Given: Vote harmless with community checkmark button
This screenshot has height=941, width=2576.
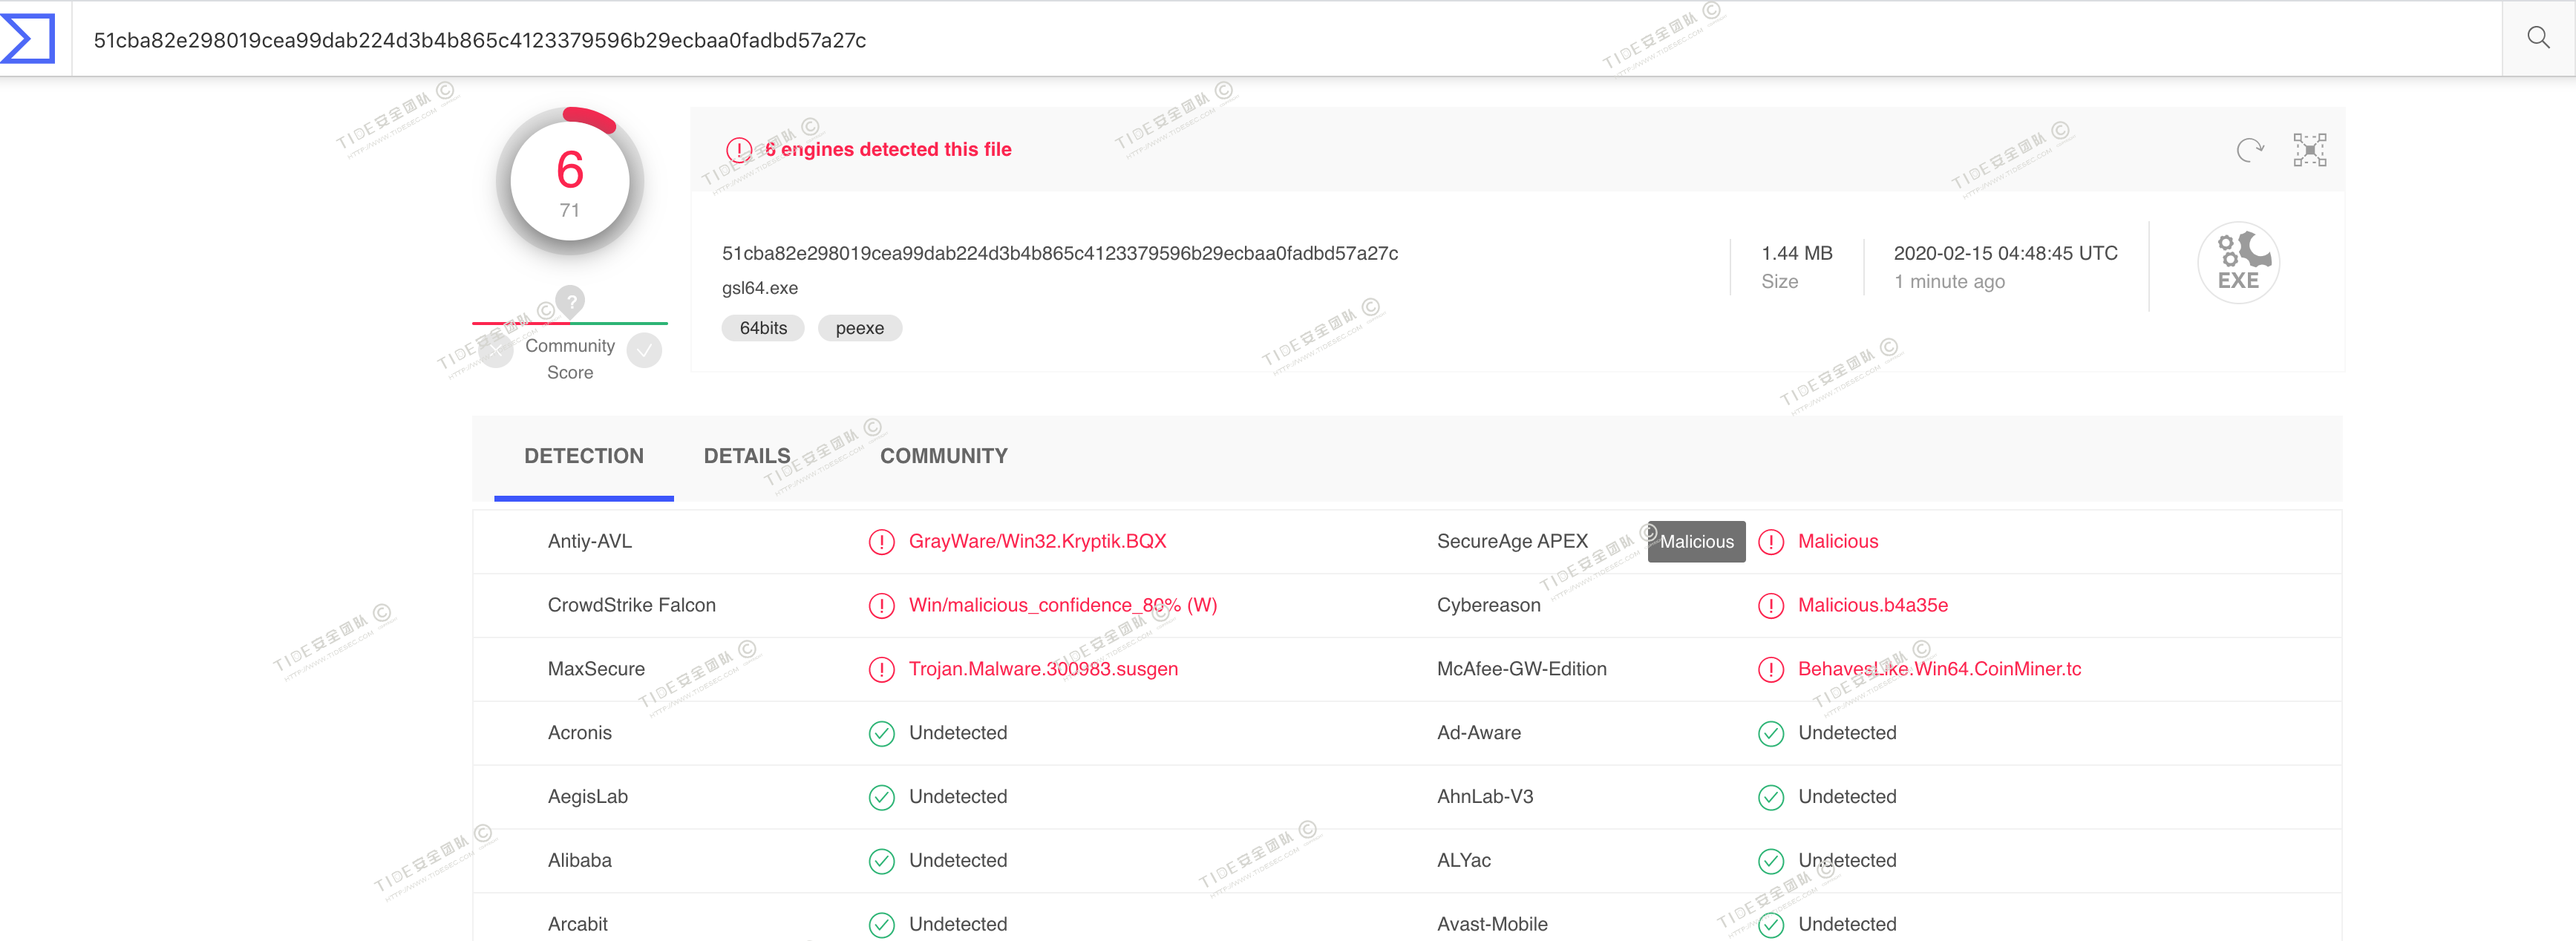Looking at the screenshot, I should coord(645,350).
